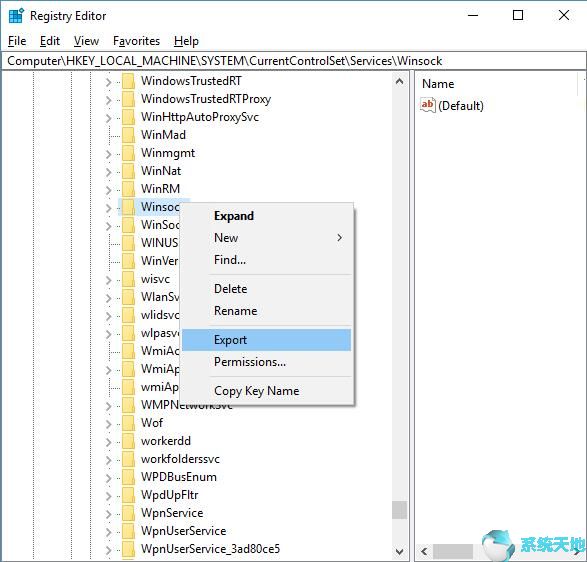The height and width of the screenshot is (562, 587).
Task: Click the tree scrollbar up arrow
Action: coord(399,81)
